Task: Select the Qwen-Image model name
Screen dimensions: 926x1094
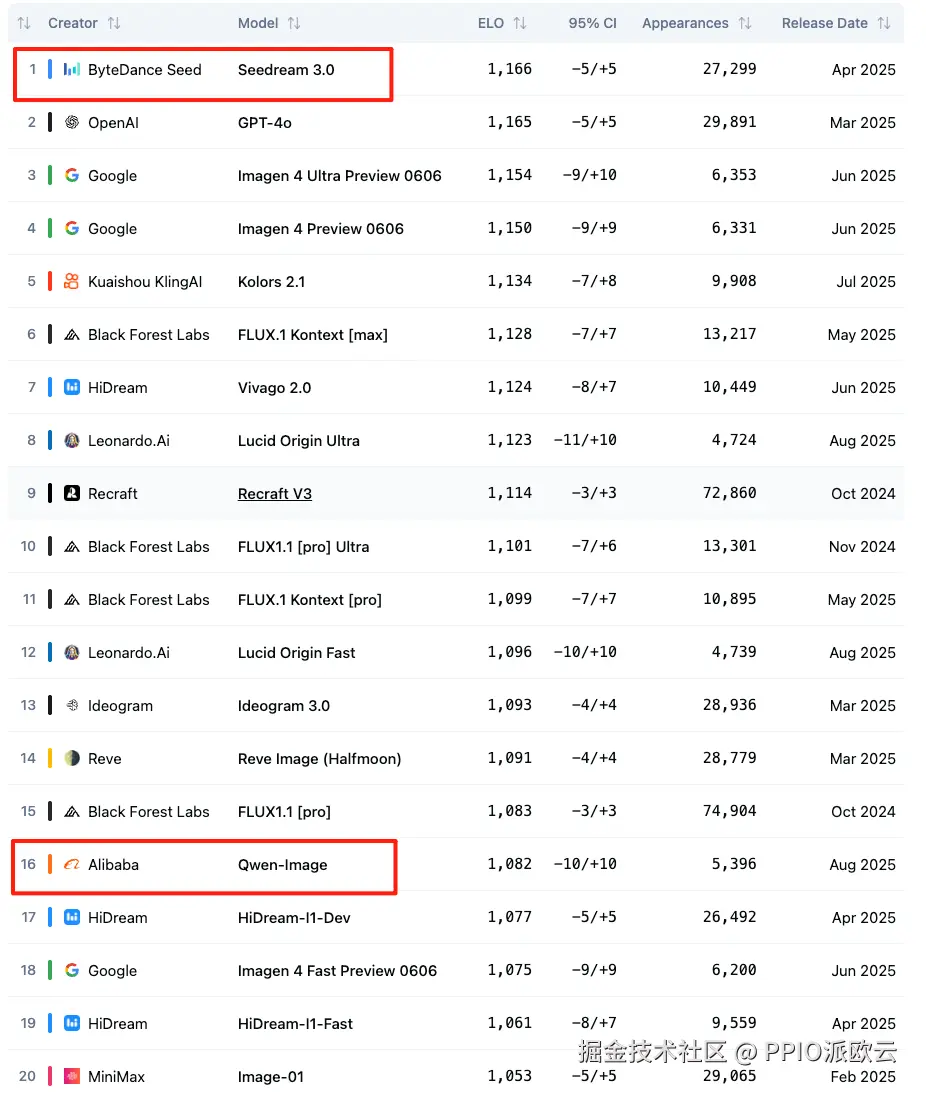Action: [x=283, y=865]
